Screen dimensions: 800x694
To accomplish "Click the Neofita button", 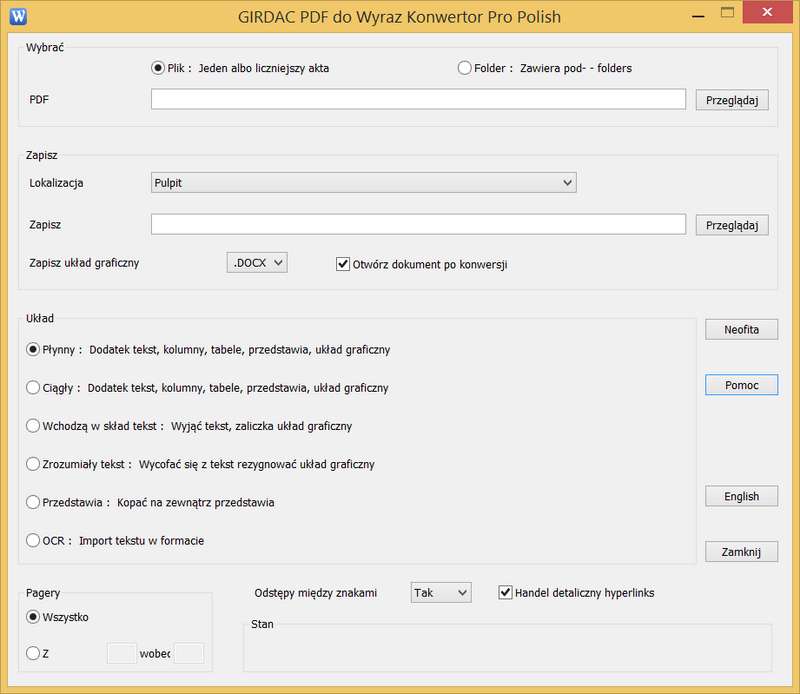I will pyautogui.click(x=741, y=329).
